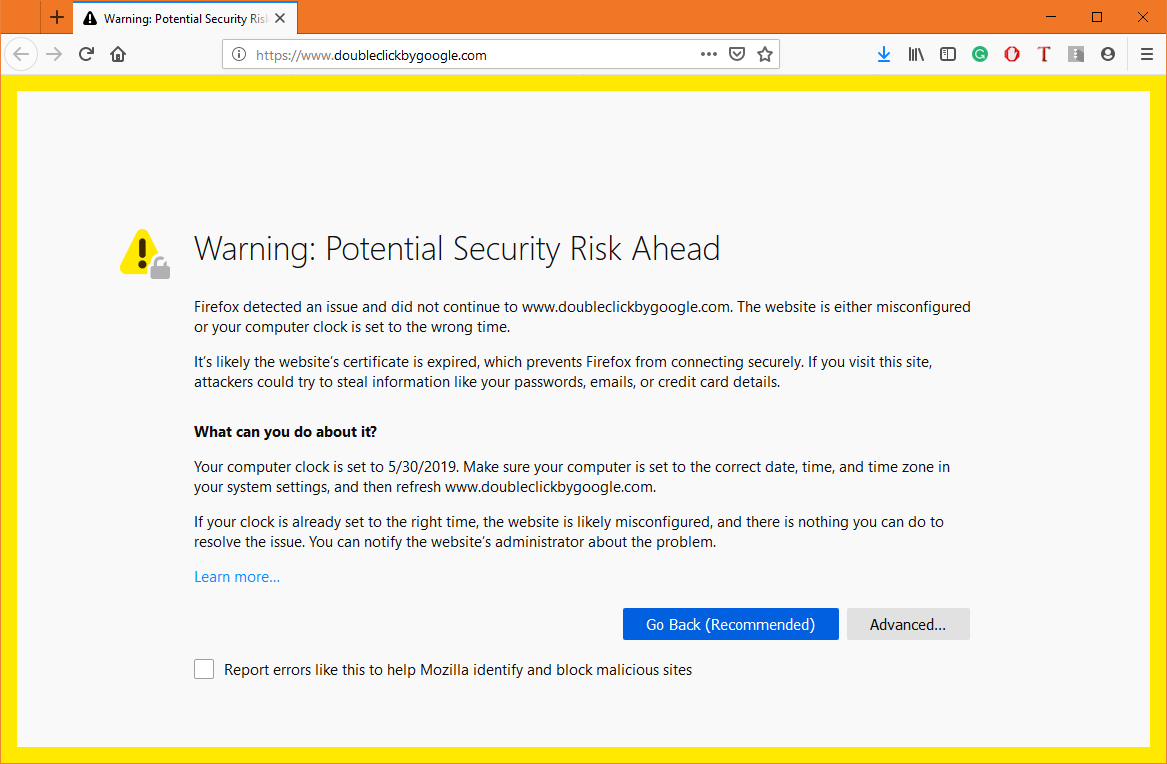Go back one page with the back arrow
This screenshot has height=764, width=1167.
(x=21, y=54)
